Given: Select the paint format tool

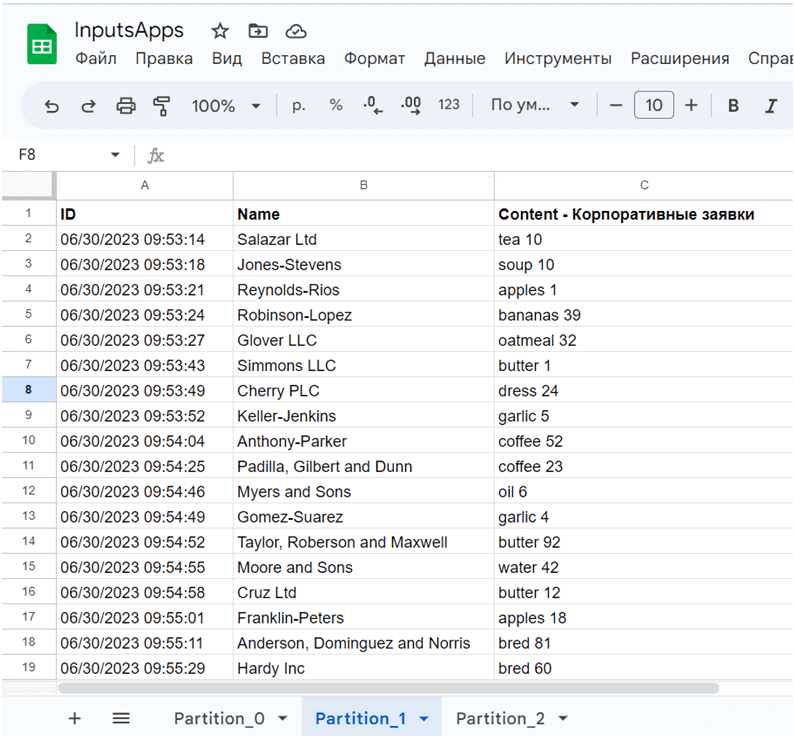Looking at the screenshot, I should (x=162, y=106).
